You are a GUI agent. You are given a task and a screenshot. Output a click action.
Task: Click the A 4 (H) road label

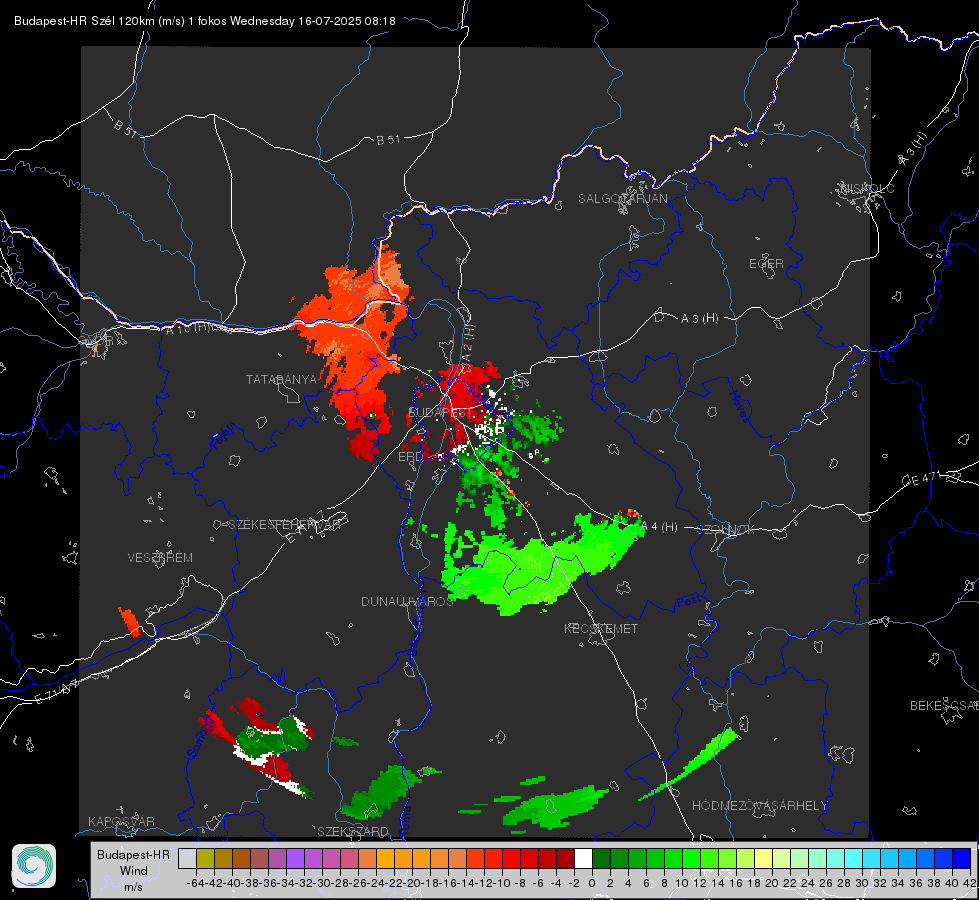tap(659, 527)
